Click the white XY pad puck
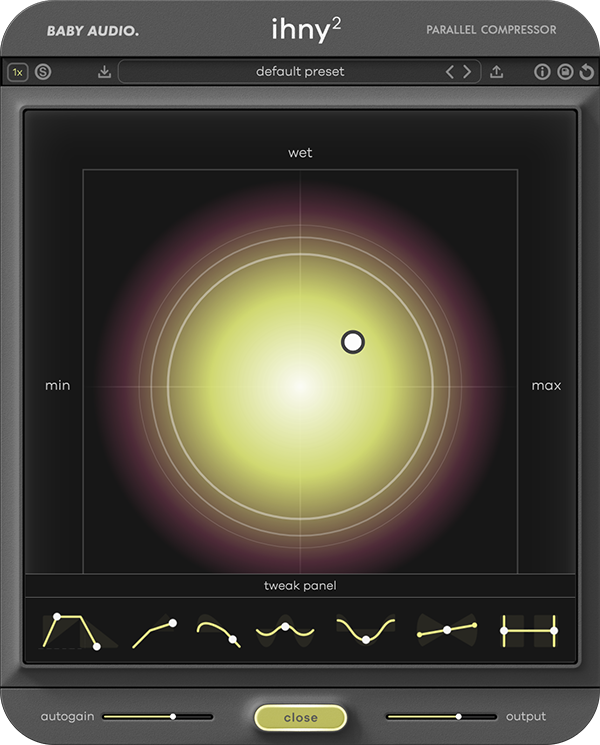This screenshot has width=600, height=745. 353,342
